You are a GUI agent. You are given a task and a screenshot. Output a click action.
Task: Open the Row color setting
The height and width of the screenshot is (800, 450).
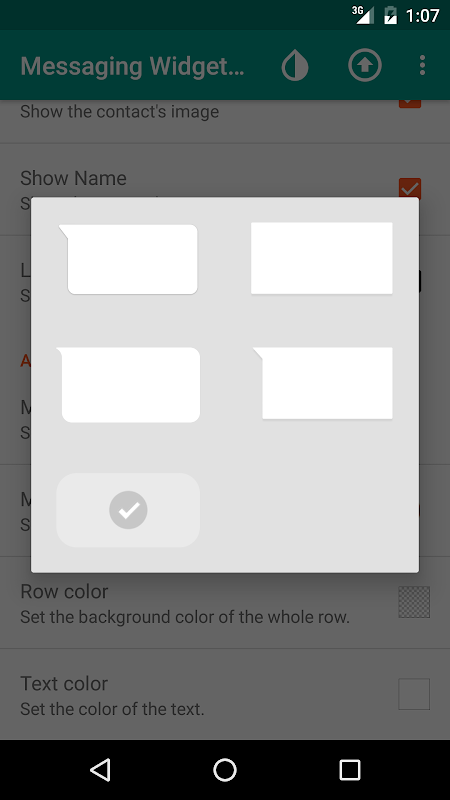225,603
